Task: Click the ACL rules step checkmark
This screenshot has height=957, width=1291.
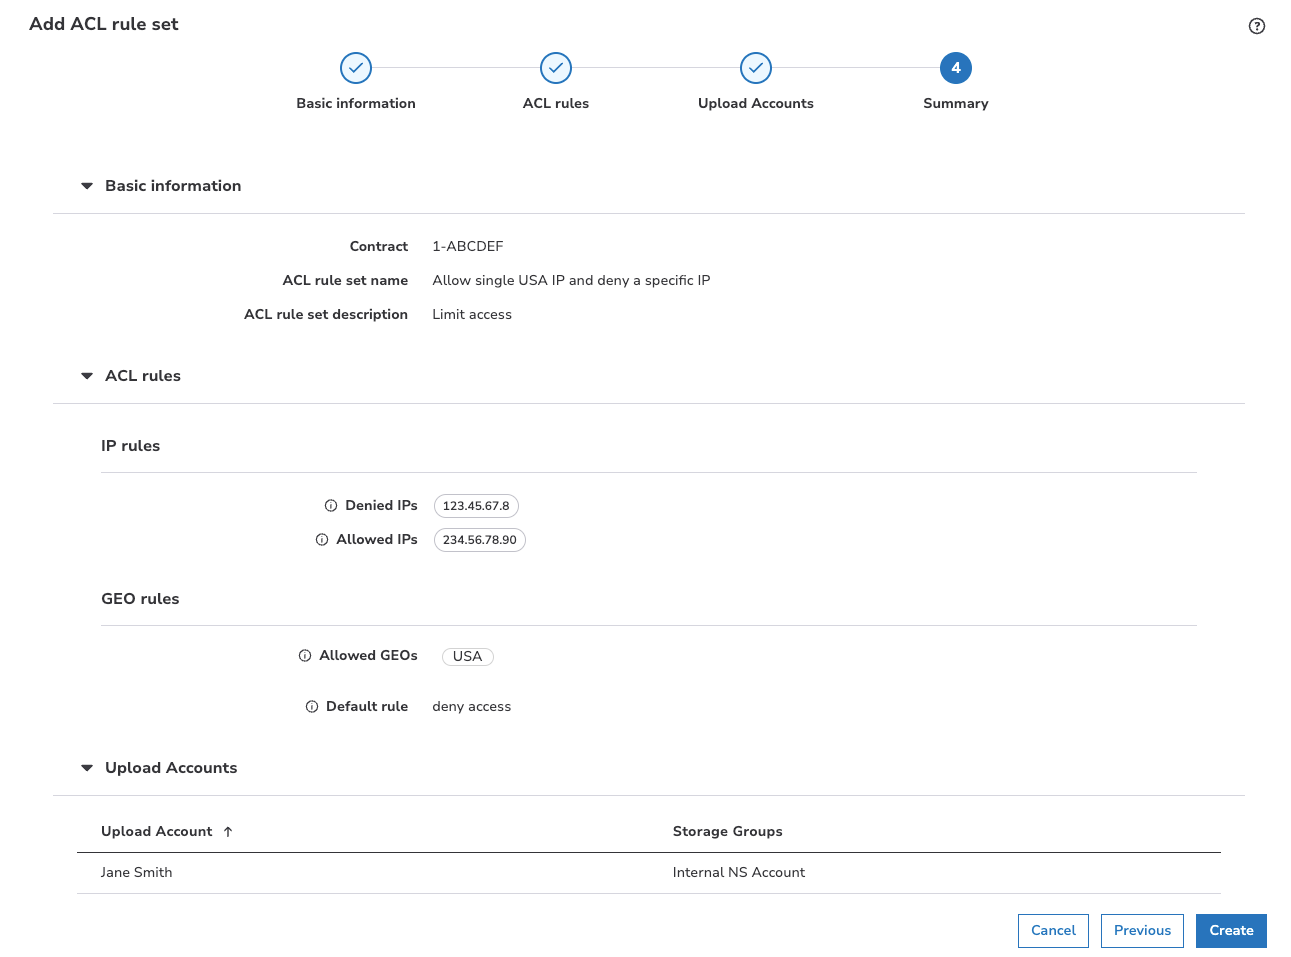Action: (x=556, y=68)
